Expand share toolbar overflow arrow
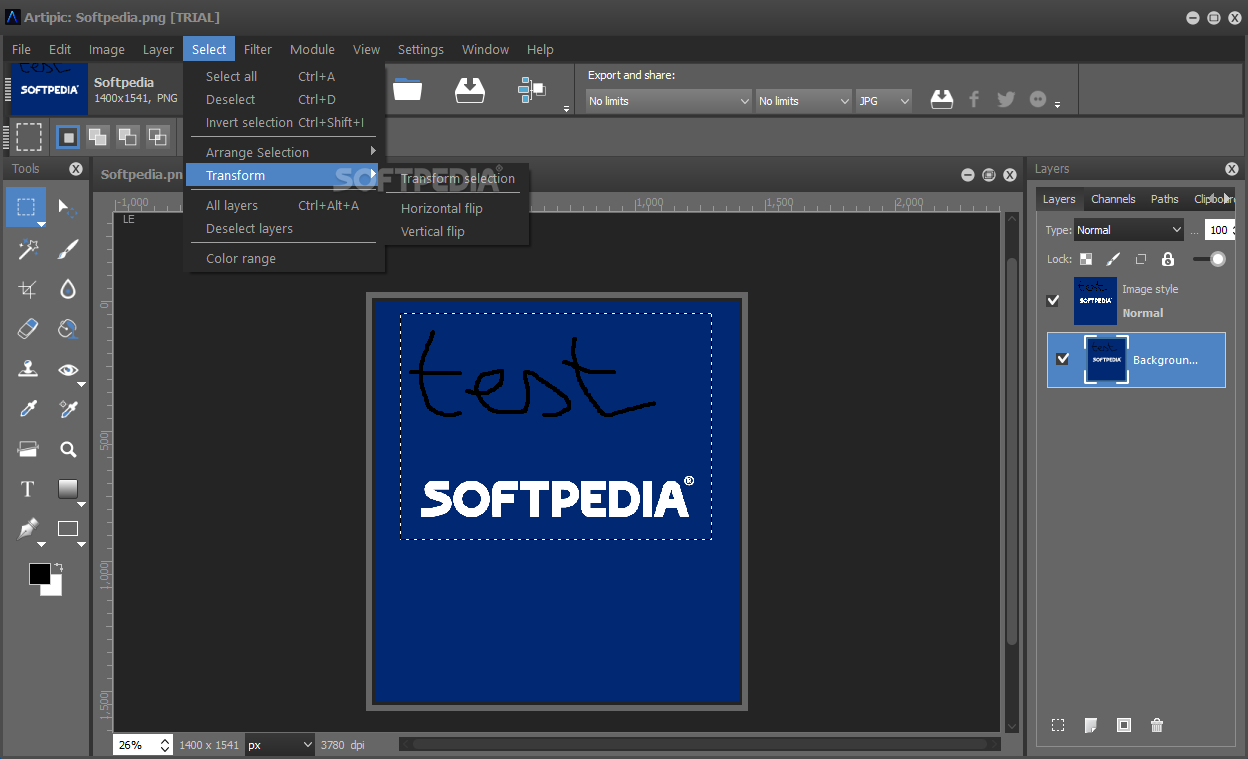 click(1058, 107)
